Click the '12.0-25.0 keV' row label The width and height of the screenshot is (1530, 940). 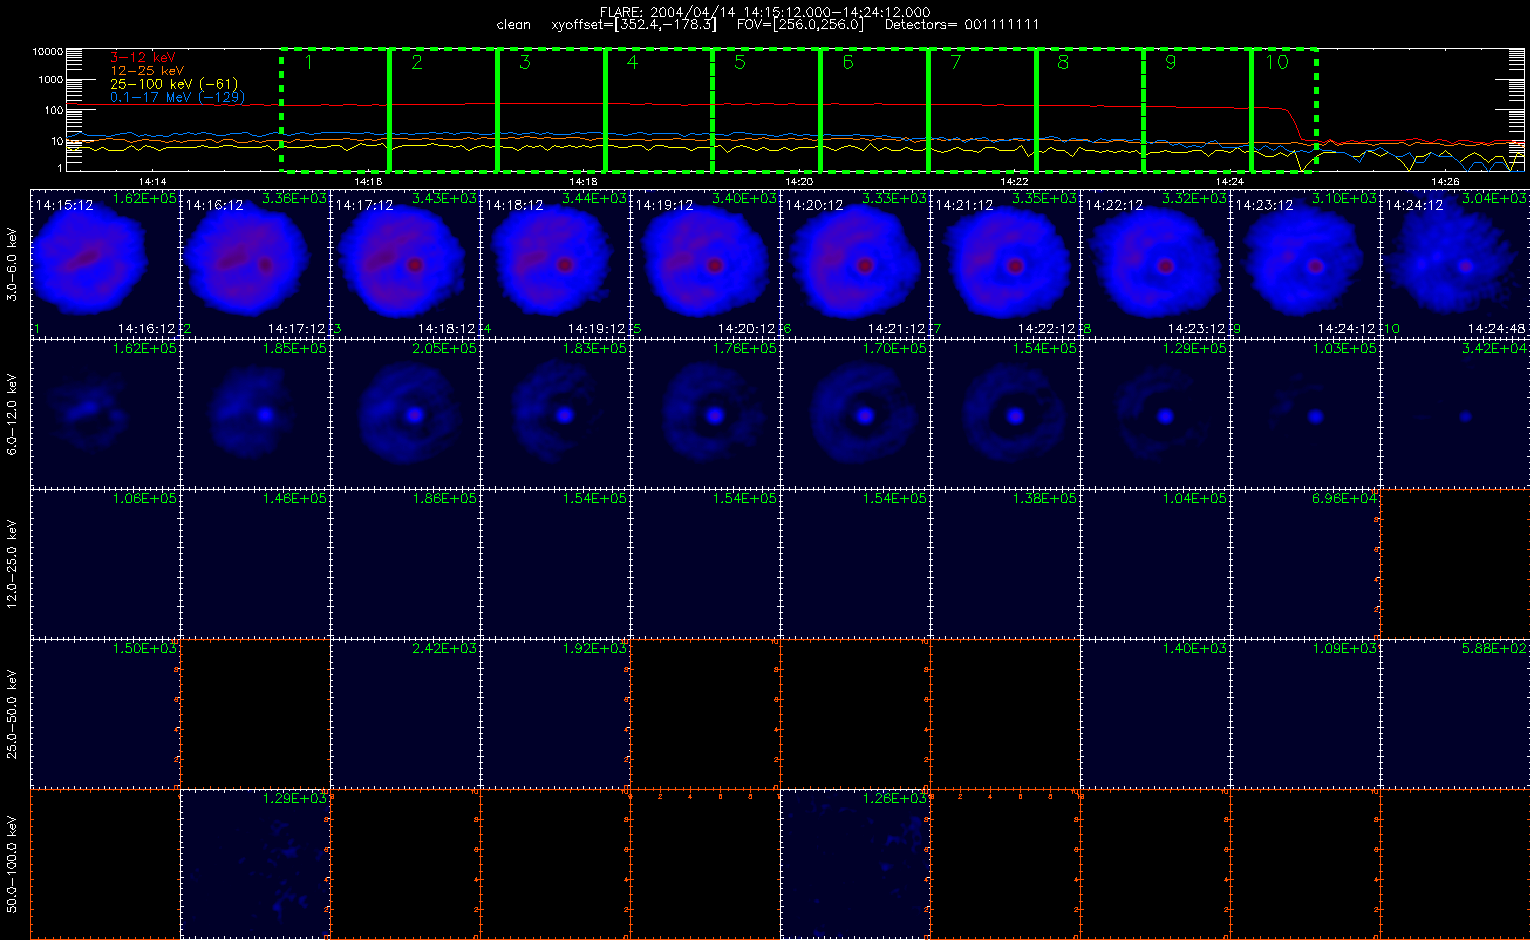[13, 565]
